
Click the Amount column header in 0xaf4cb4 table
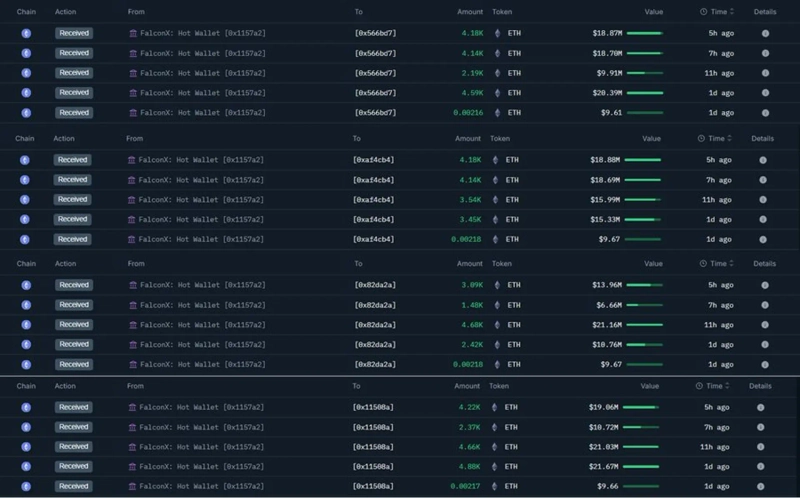click(467, 138)
